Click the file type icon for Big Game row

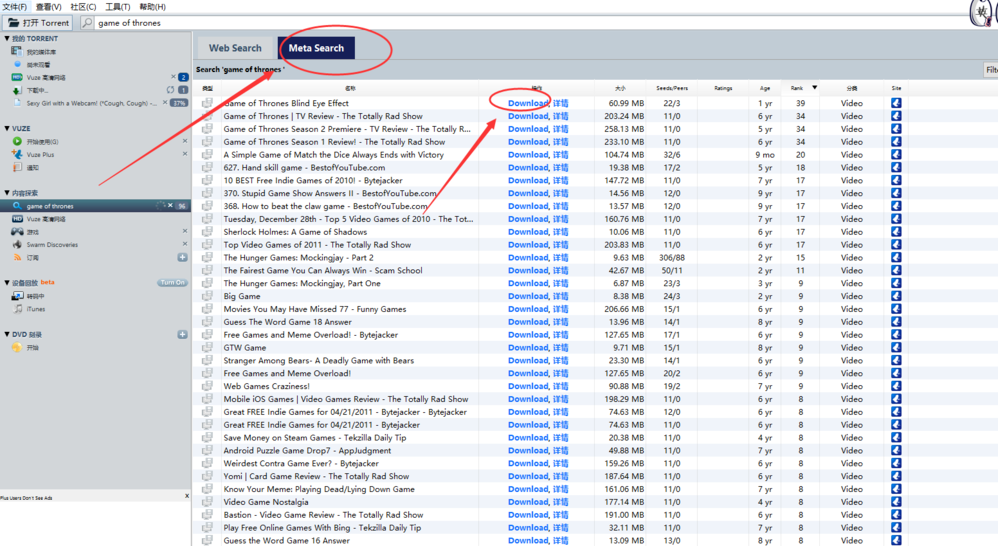click(207, 296)
